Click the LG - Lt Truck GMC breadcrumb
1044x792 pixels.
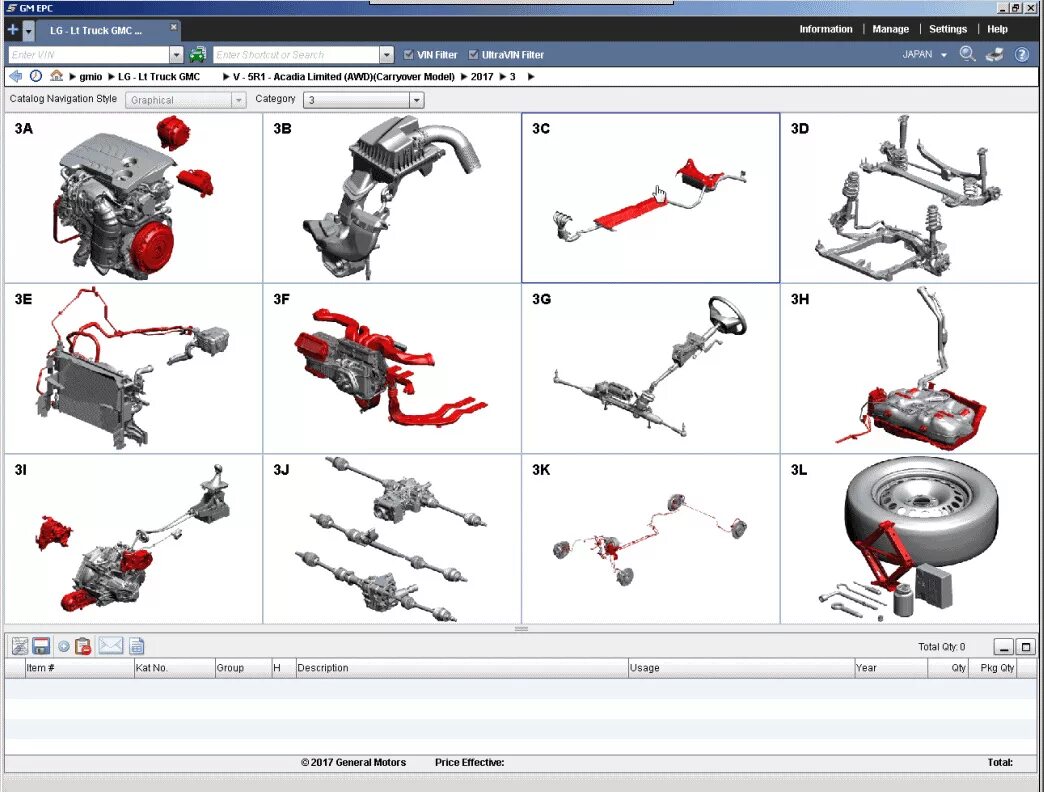(x=158, y=77)
